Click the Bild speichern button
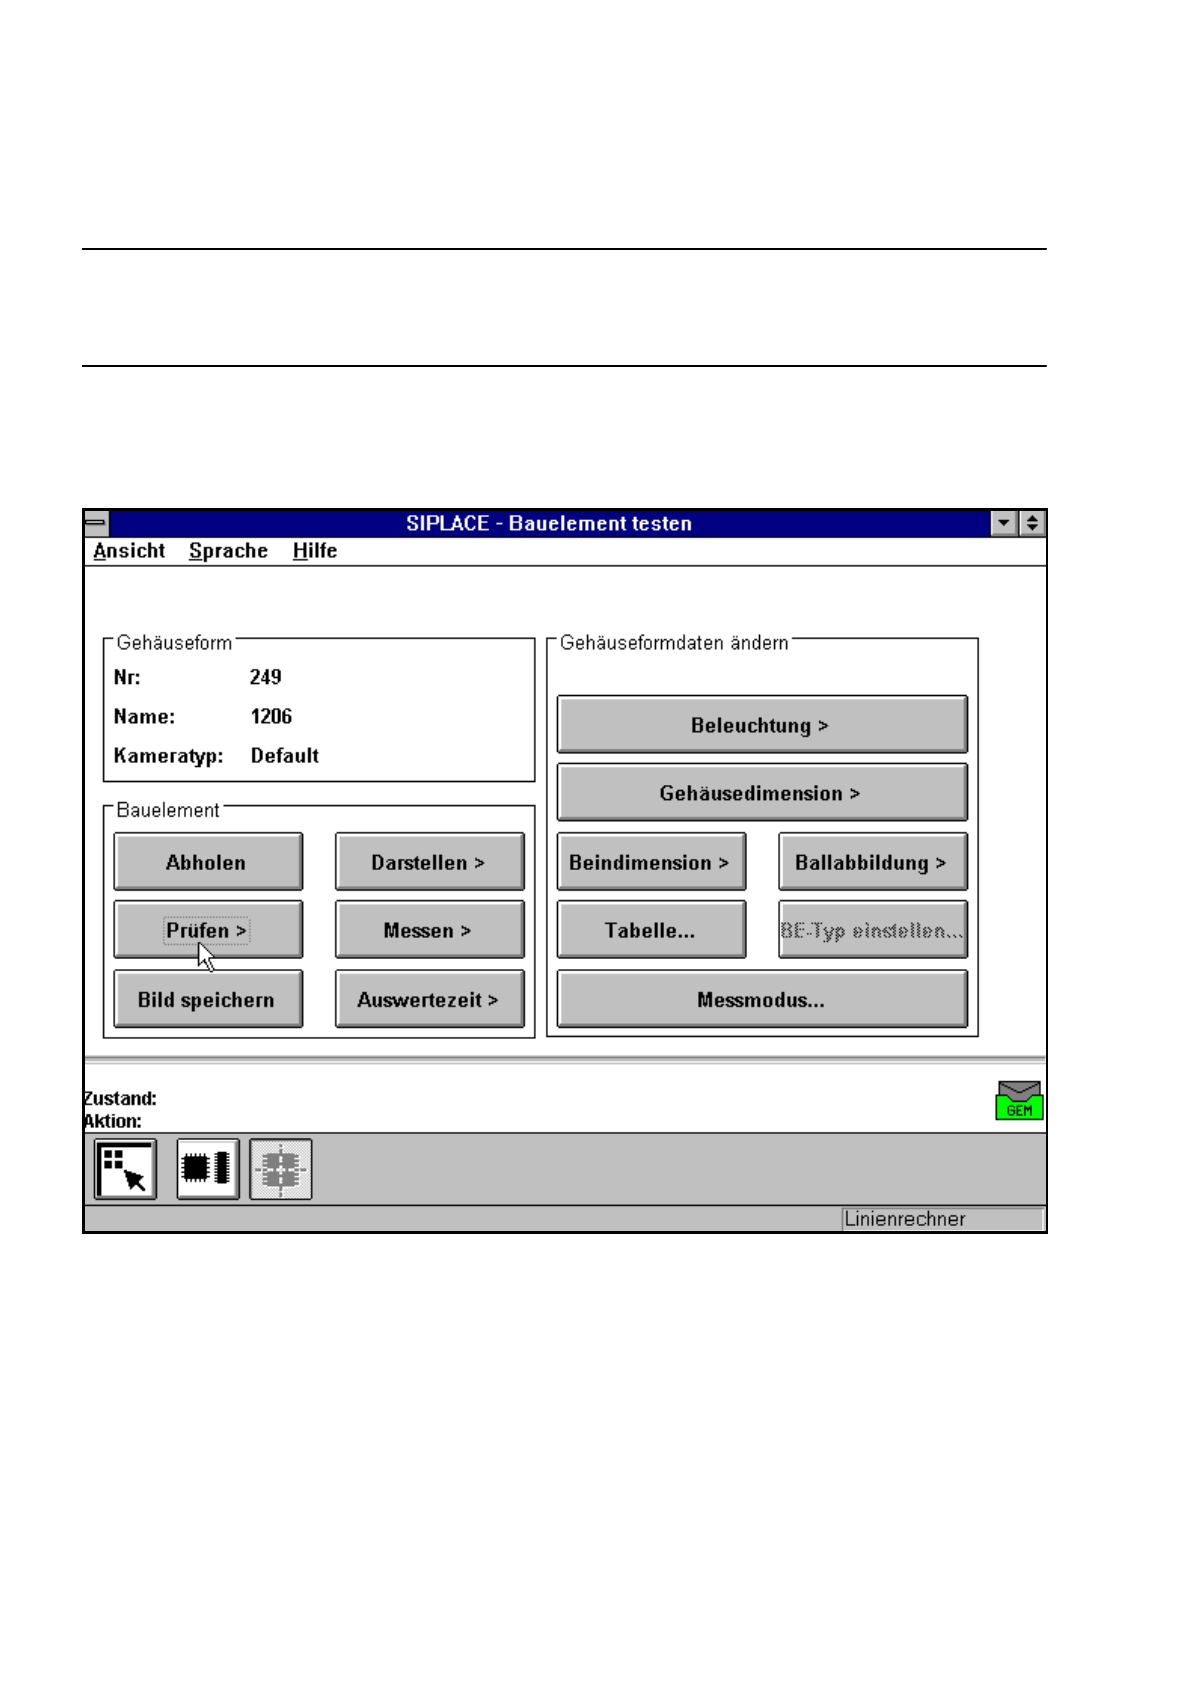The height and width of the screenshot is (1684, 1188). tap(208, 999)
